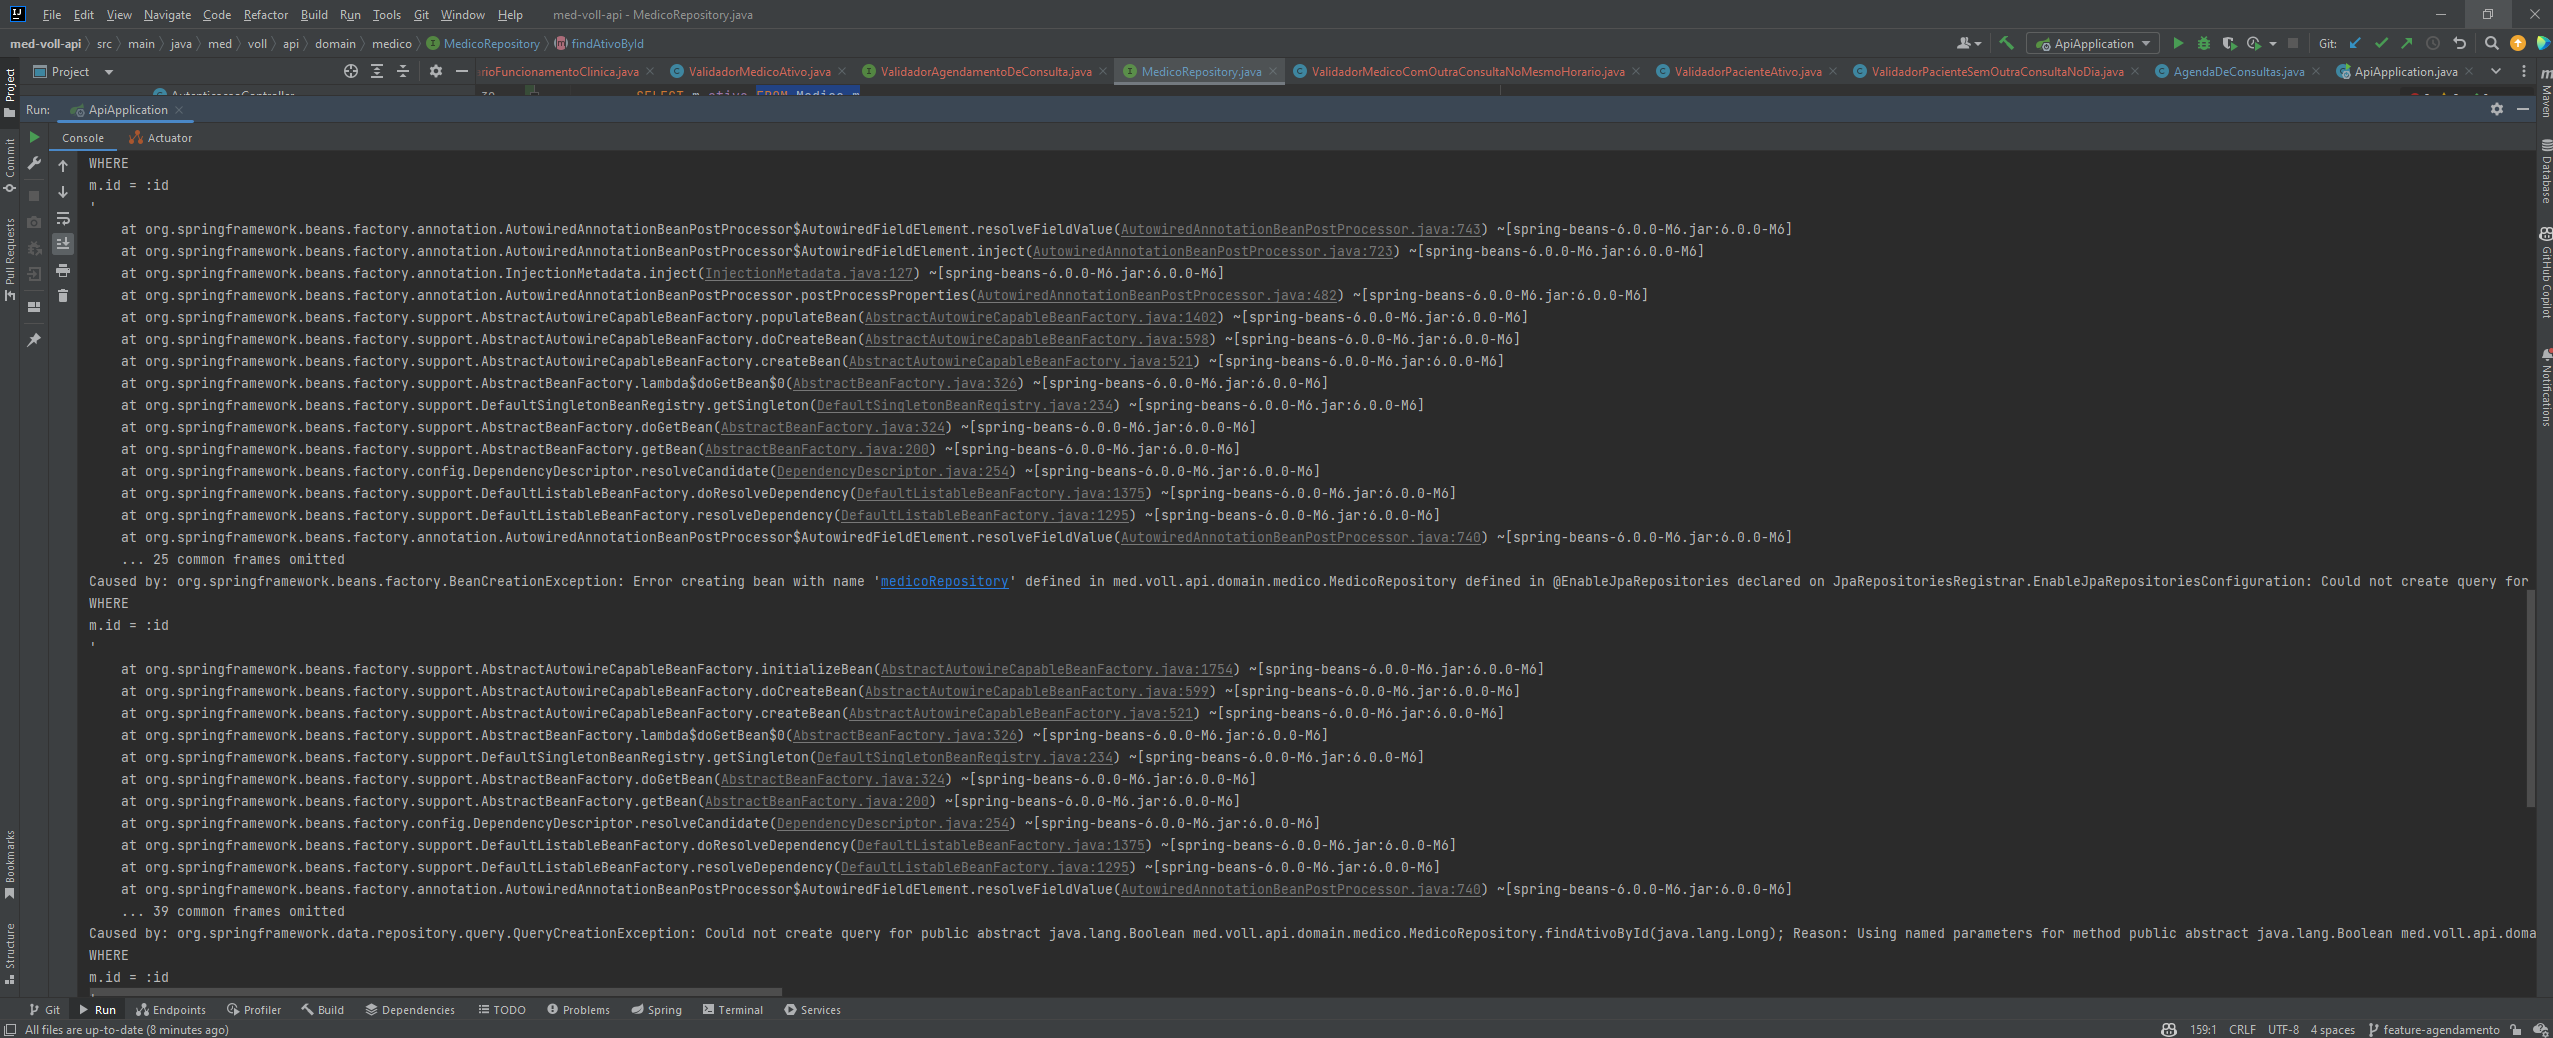Screen dimensions: 2553x1038
Task: Toggle the Pull Requests tool window
Action: (x=10, y=259)
